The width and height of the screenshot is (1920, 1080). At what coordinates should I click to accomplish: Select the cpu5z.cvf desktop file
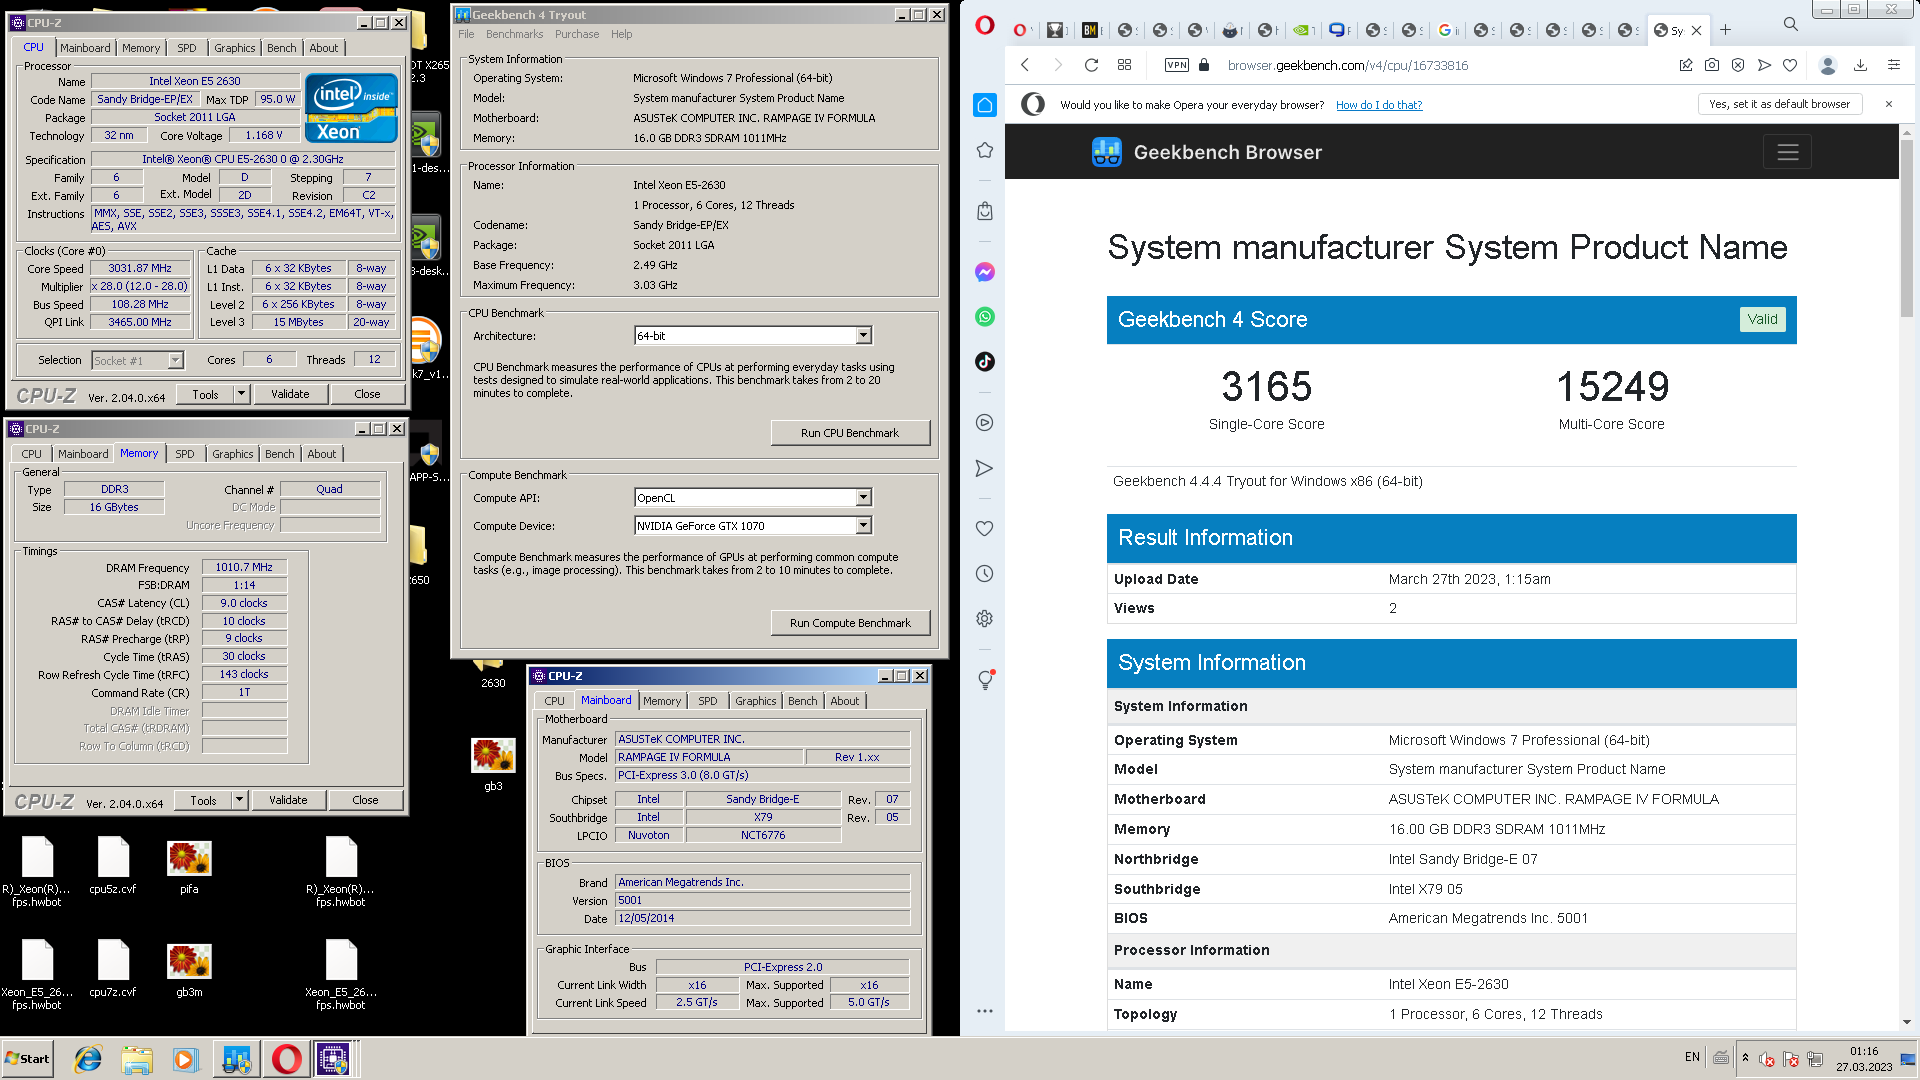113,865
